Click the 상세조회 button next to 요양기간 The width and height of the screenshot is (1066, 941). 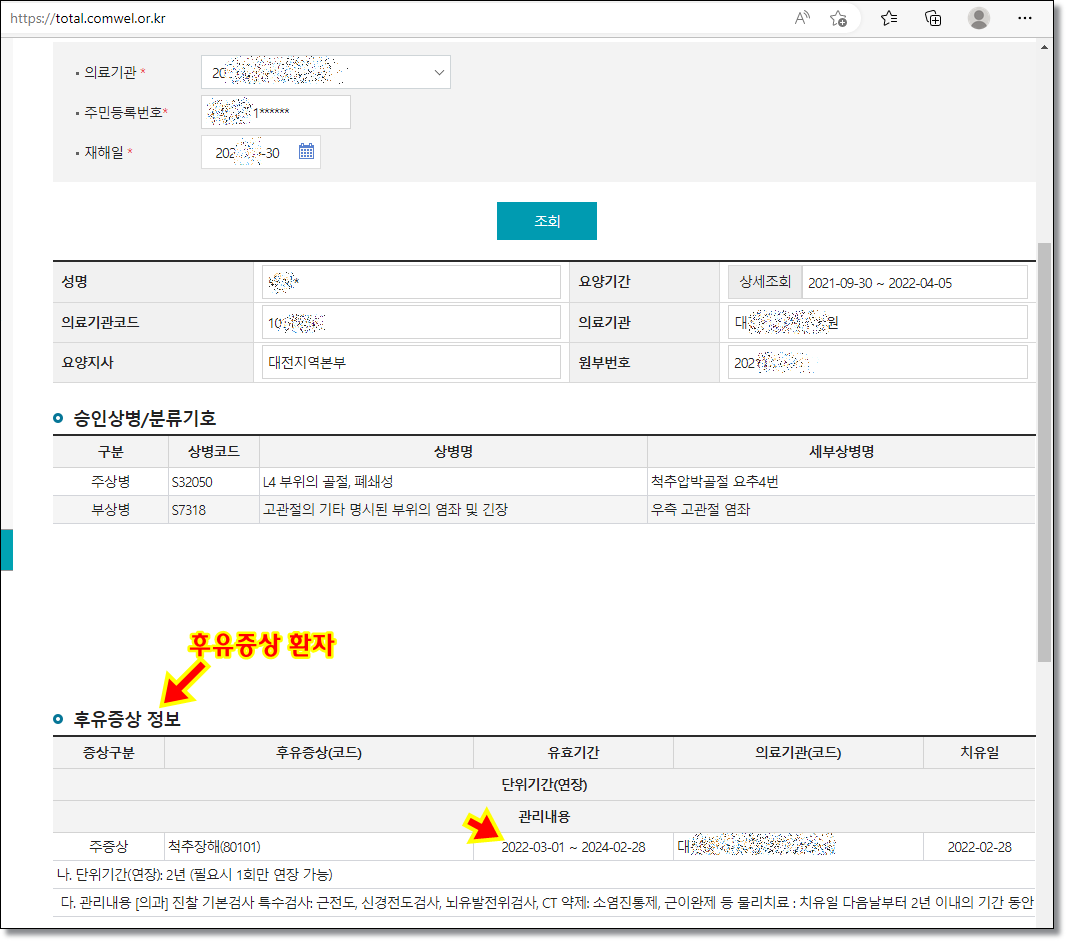(x=765, y=282)
